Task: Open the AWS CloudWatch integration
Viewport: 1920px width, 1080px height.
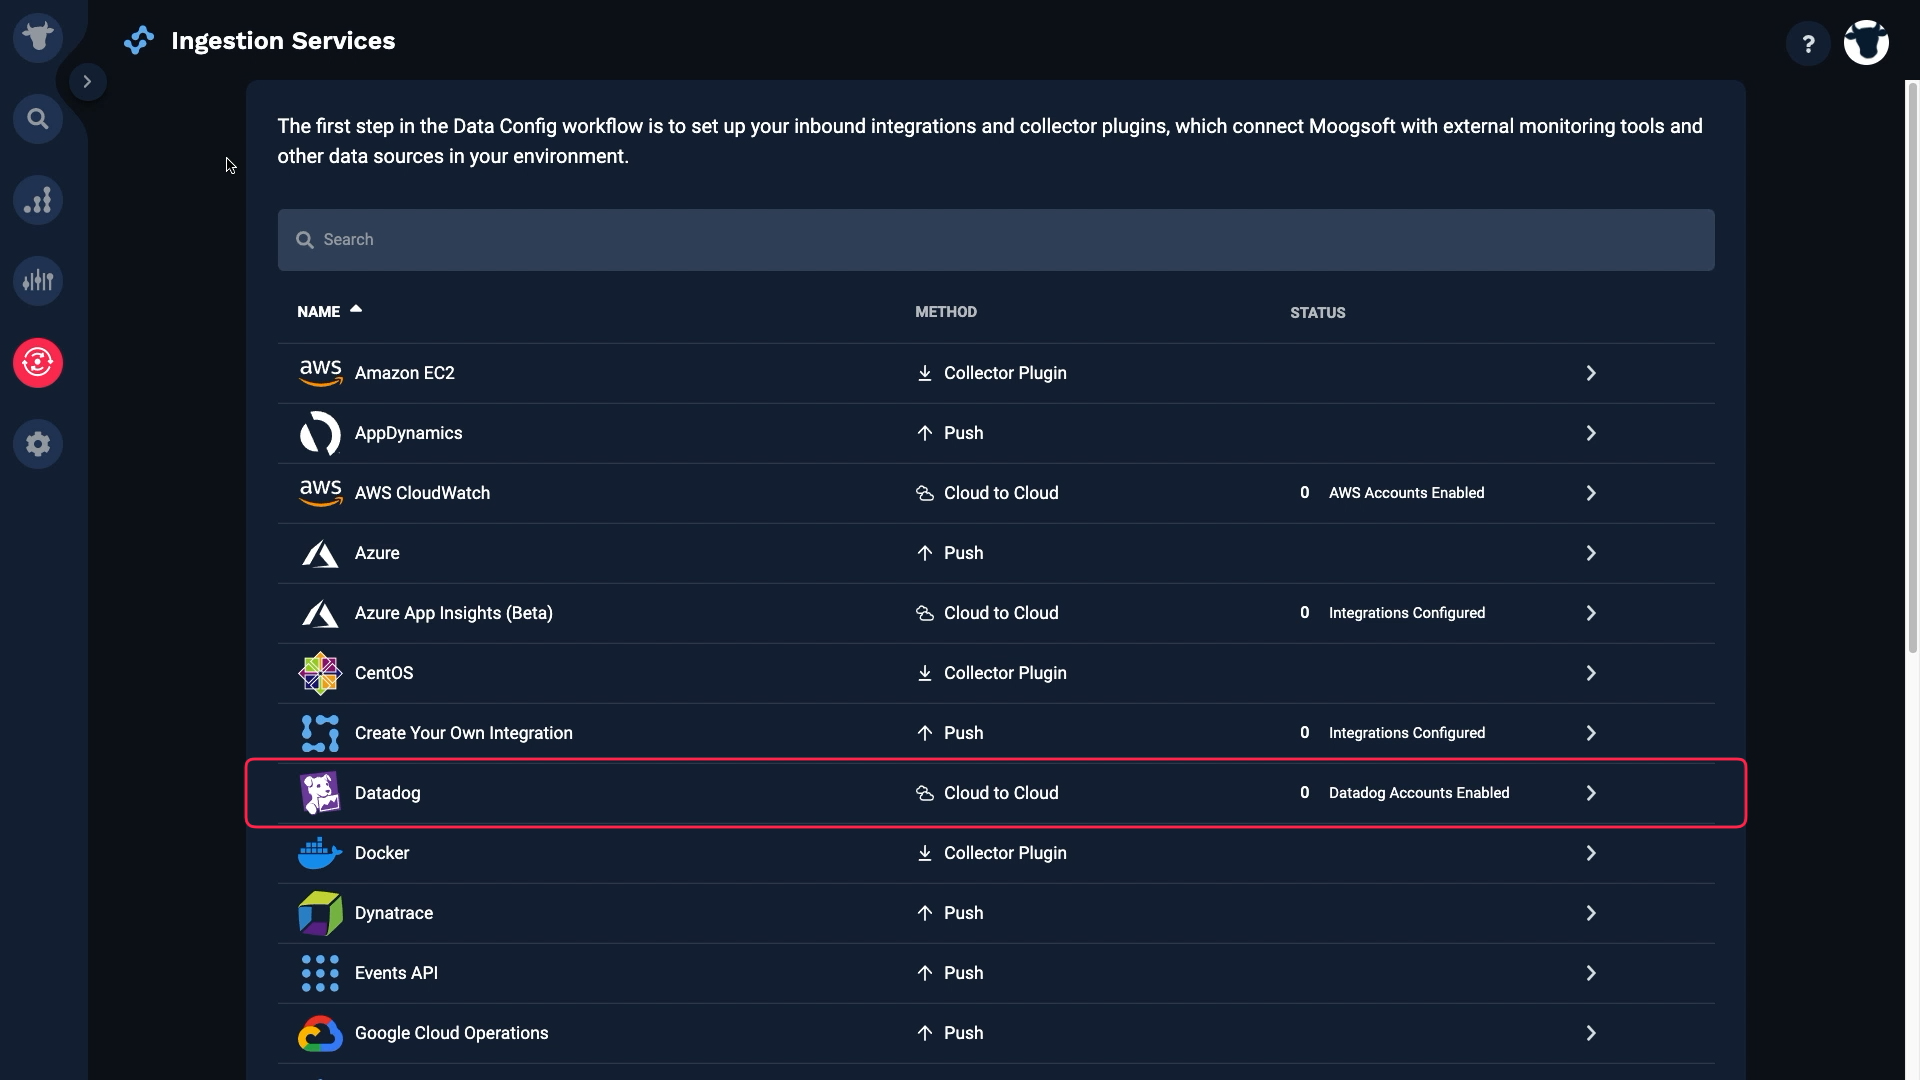Action: pyautogui.click(x=422, y=493)
